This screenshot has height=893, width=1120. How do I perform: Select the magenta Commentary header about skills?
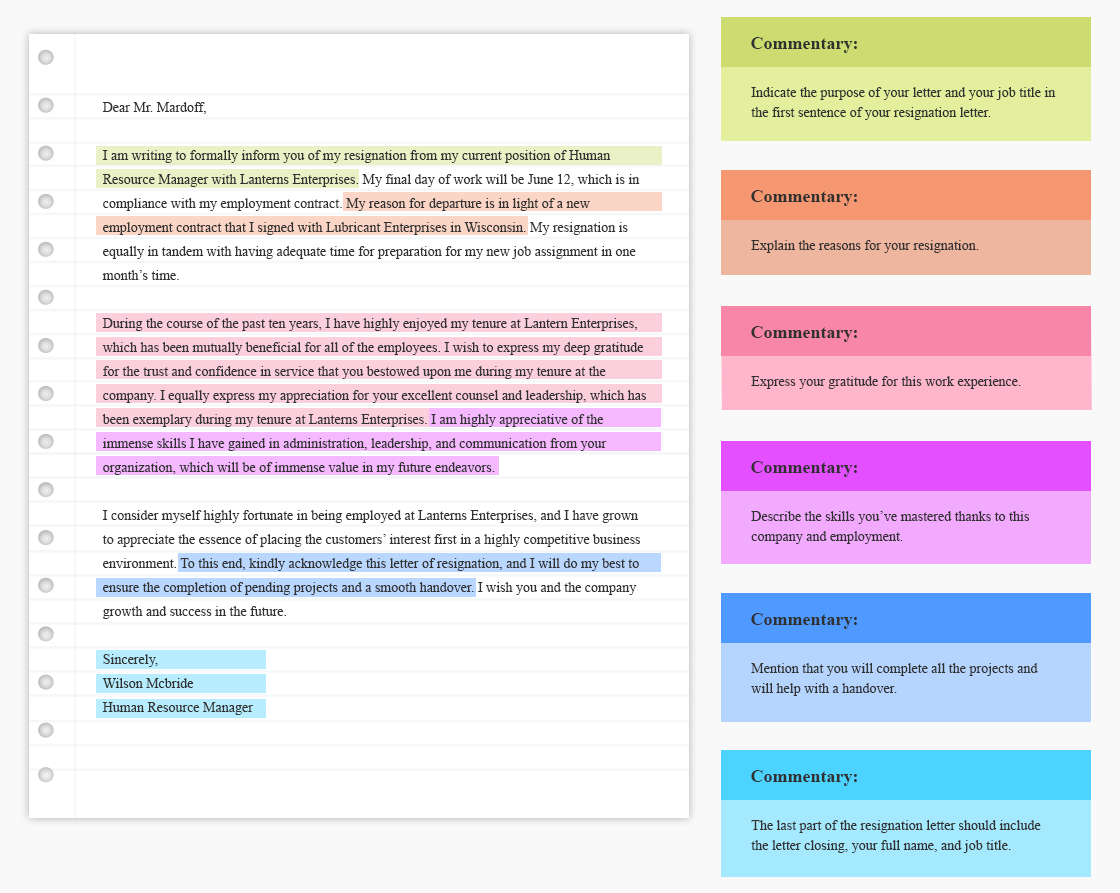tap(905, 467)
